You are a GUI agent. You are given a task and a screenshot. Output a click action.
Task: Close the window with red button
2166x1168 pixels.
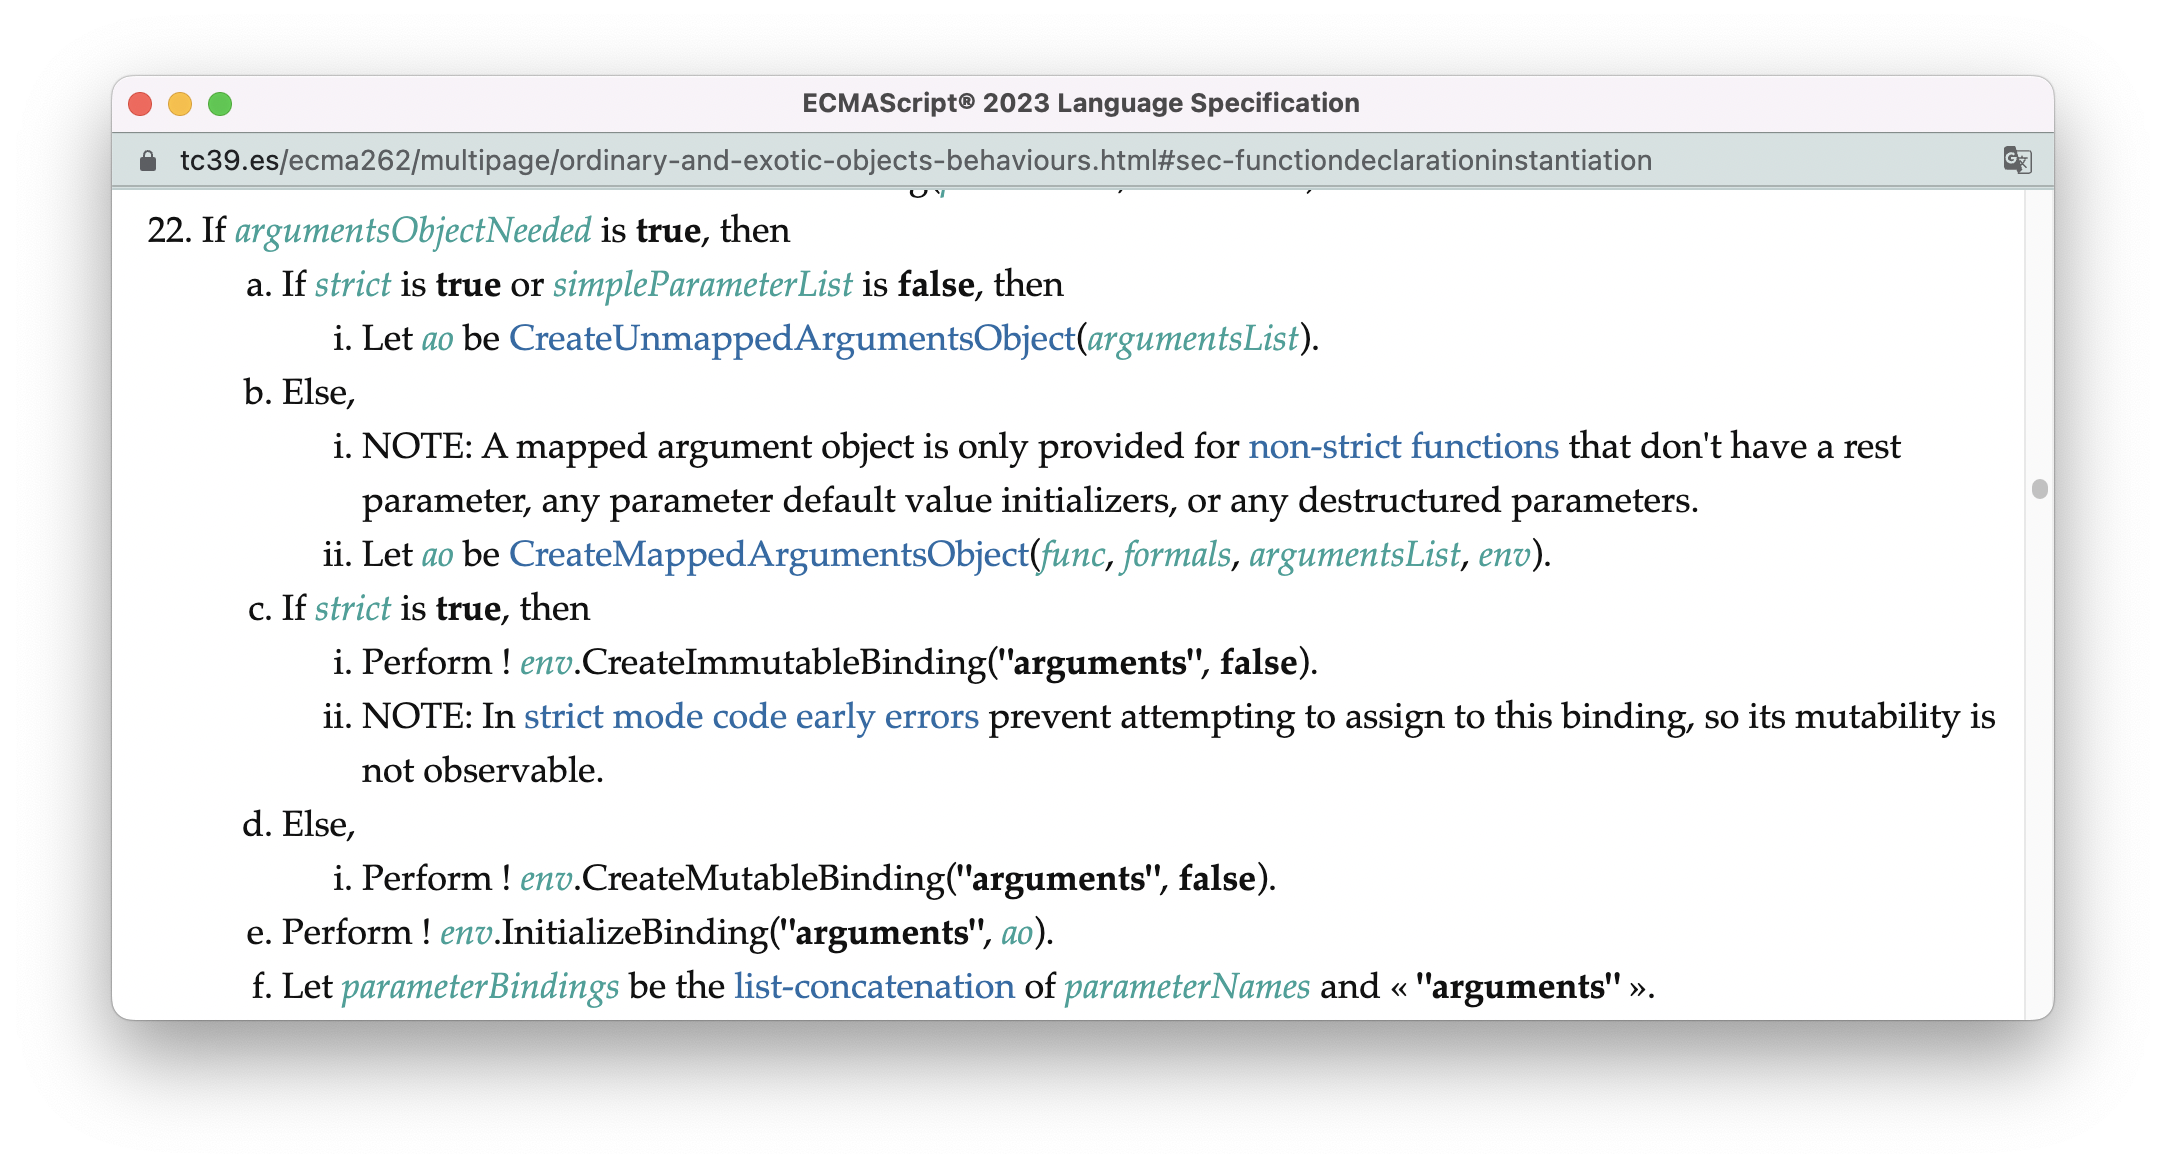[140, 104]
